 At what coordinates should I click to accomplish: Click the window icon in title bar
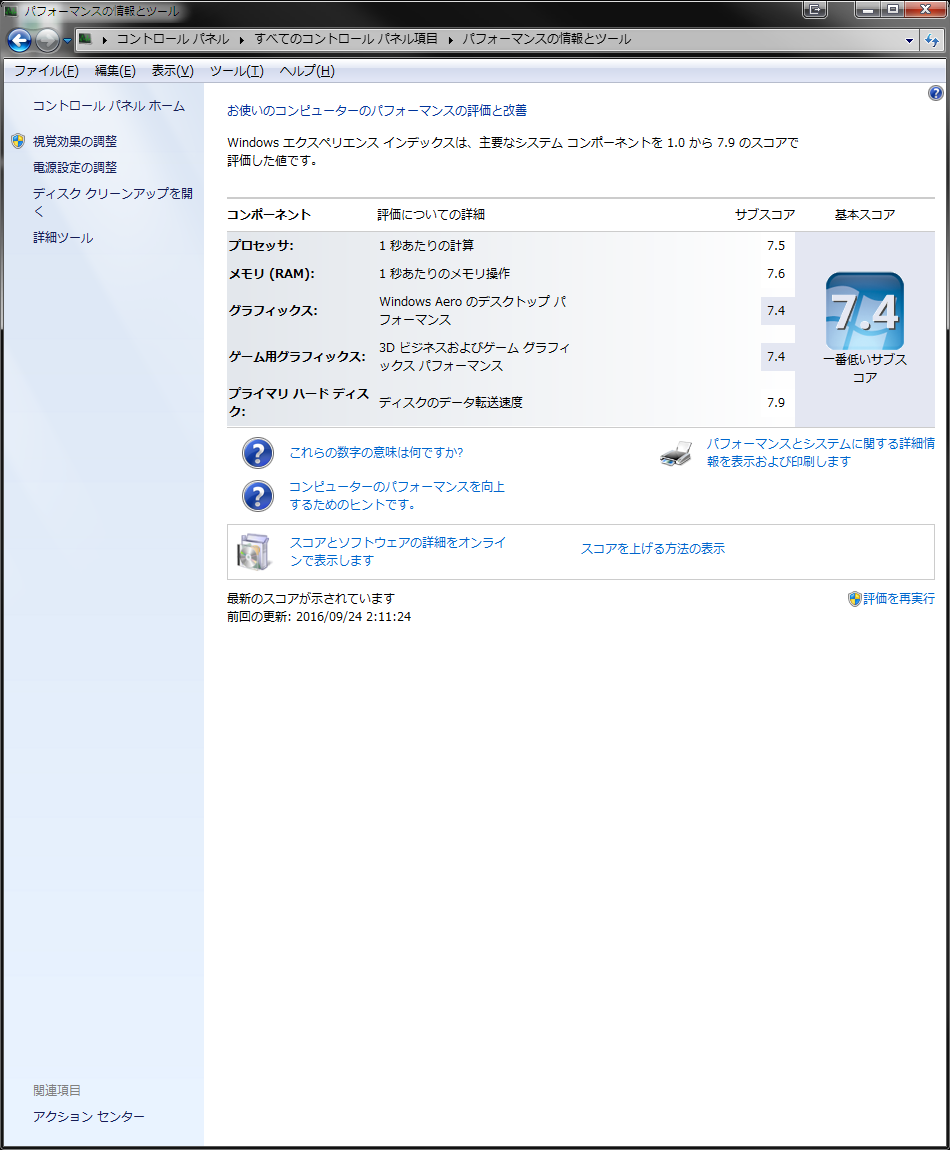11,10
